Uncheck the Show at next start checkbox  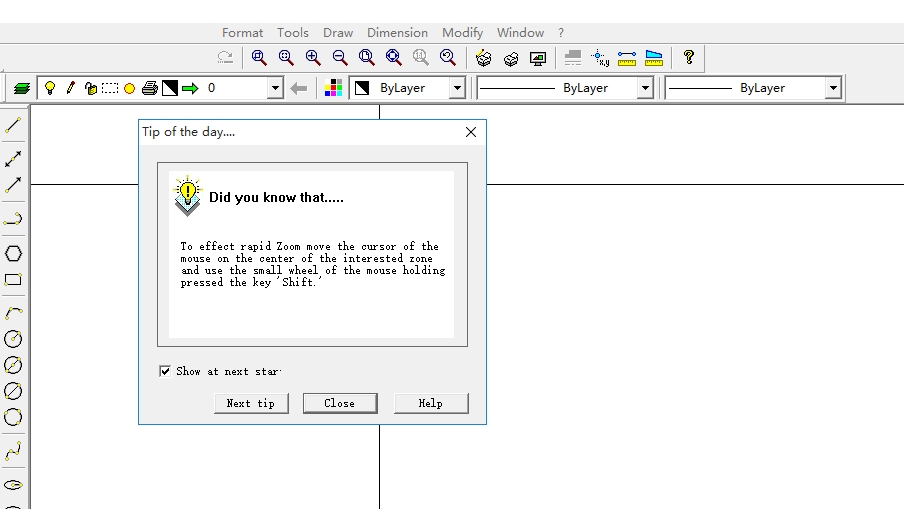click(165, 371)
